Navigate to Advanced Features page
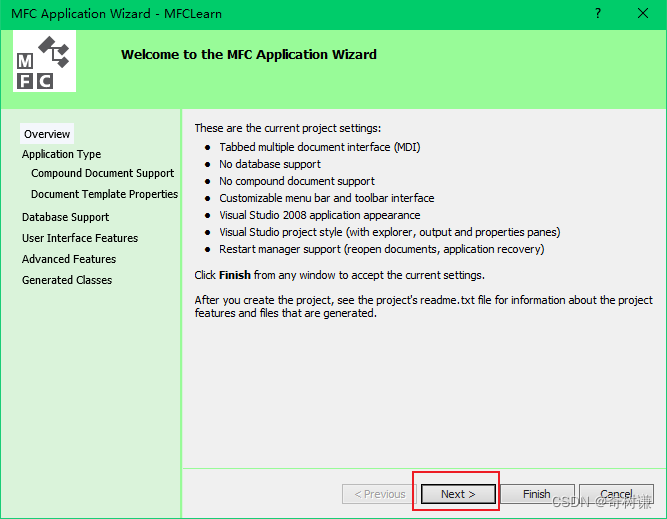Viewport: 667px width, 519px height. click(x=69, y=259)
